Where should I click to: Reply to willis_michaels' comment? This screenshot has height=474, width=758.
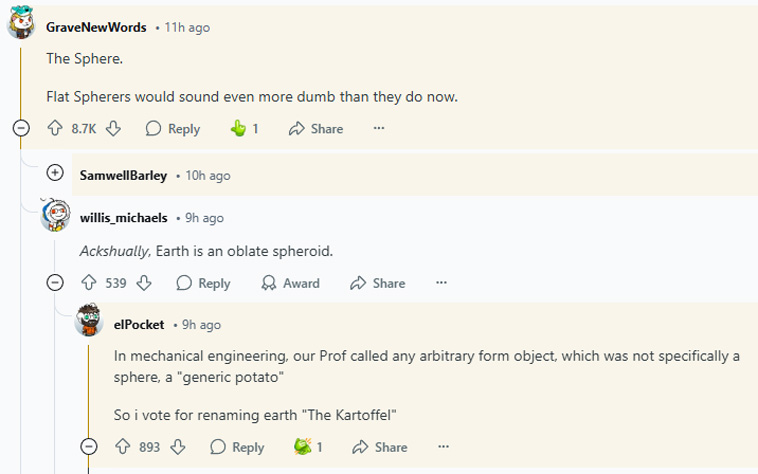[x=204, y=283]
